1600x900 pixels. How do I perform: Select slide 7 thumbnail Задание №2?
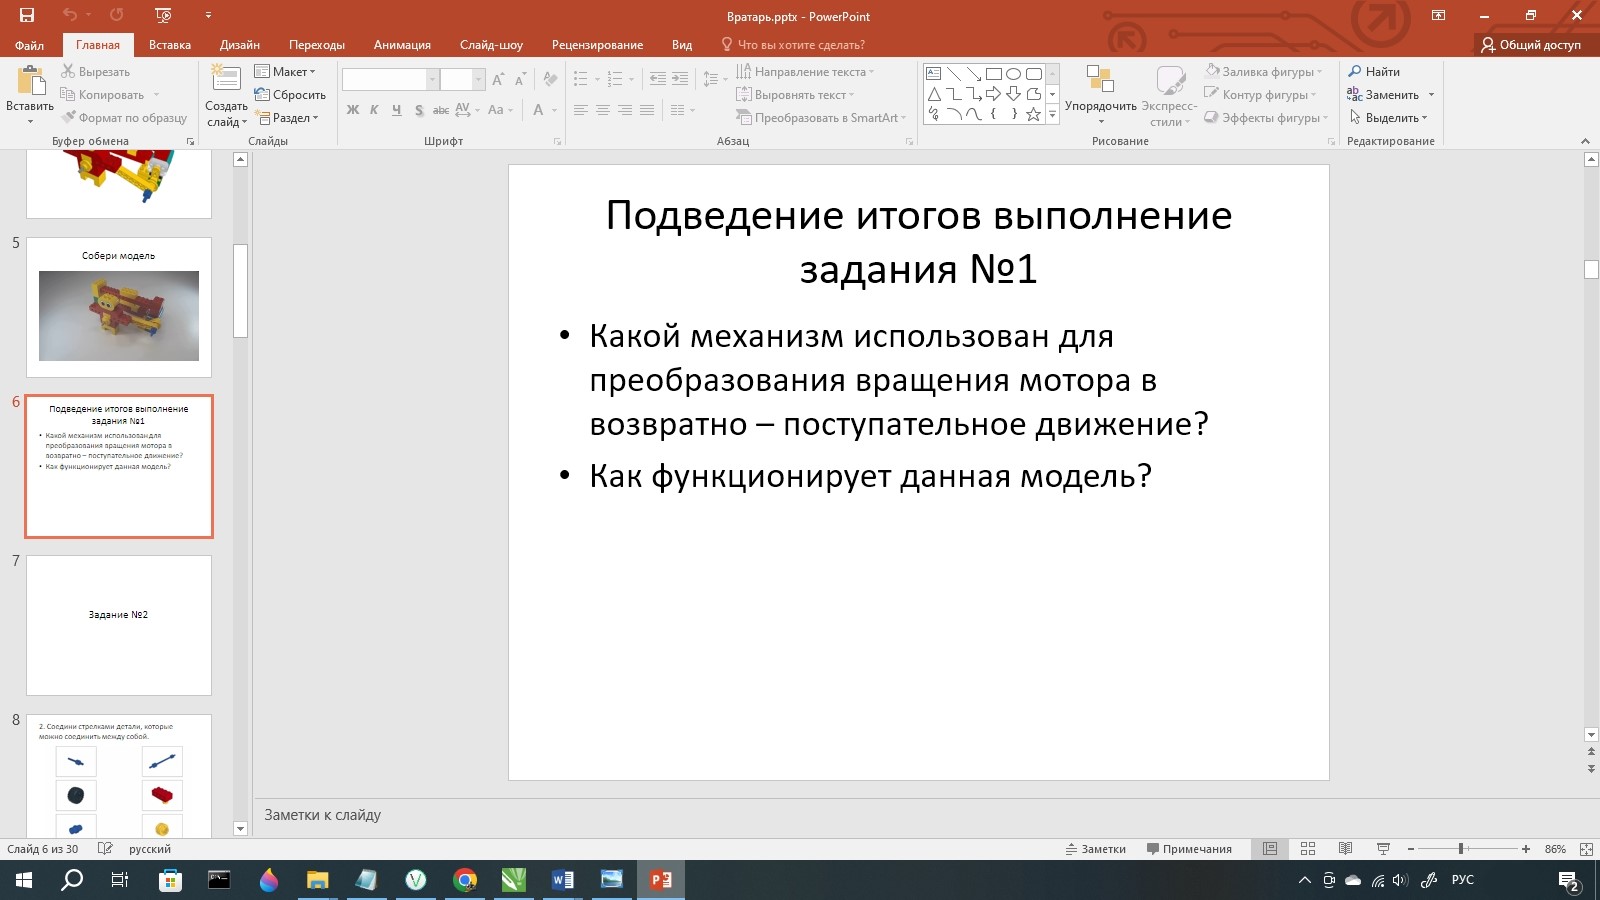(119, 625)
